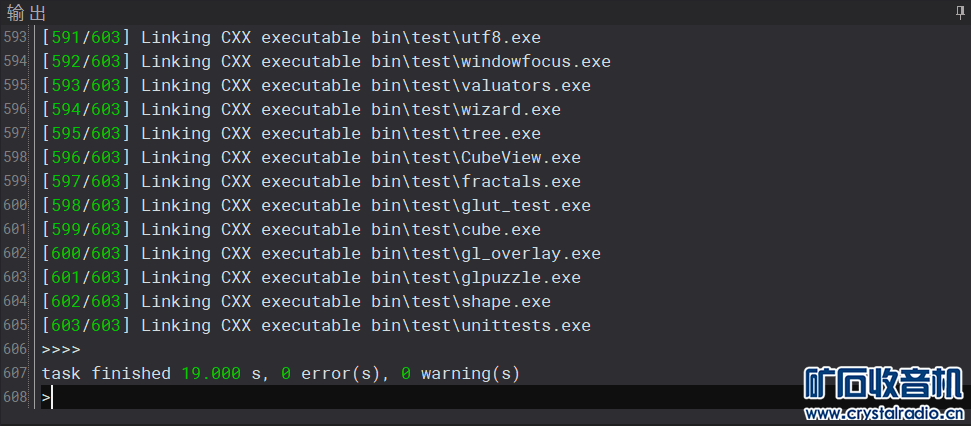Viewport: 971px width, 426px height.
Task: Click the line linking bin\test\utf8.exe
Action: click(x=291, y=38)
